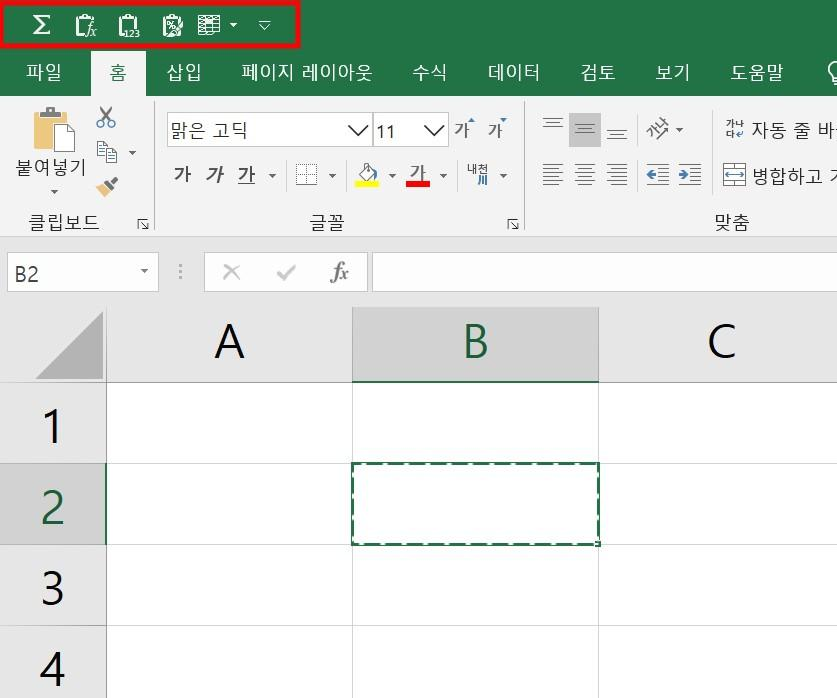Viewport: 837px width, 698px height.
Task: Toggle align text right icon
Action: pyautogui.click(x=617, y=174)
